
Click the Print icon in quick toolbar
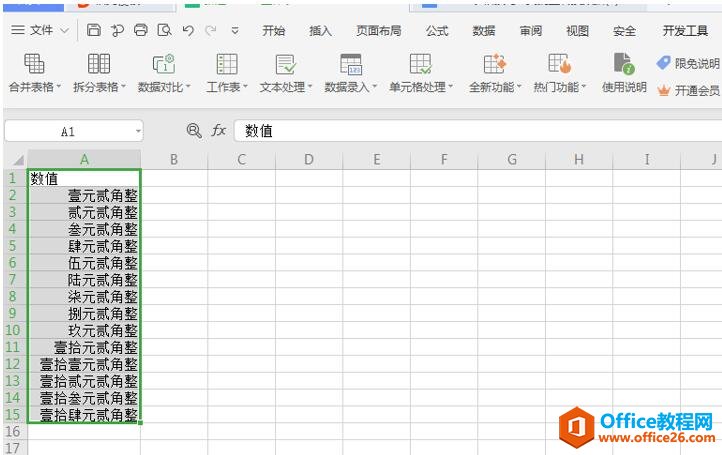click(141, 30)
